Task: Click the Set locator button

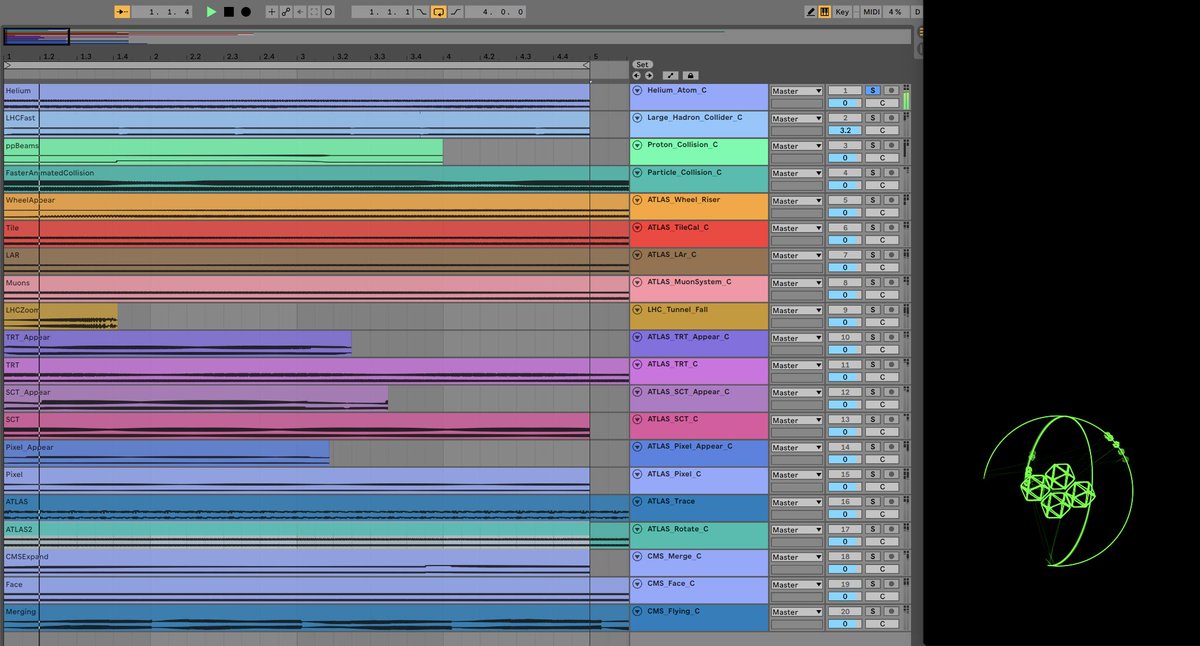Action: coord(642,64)
